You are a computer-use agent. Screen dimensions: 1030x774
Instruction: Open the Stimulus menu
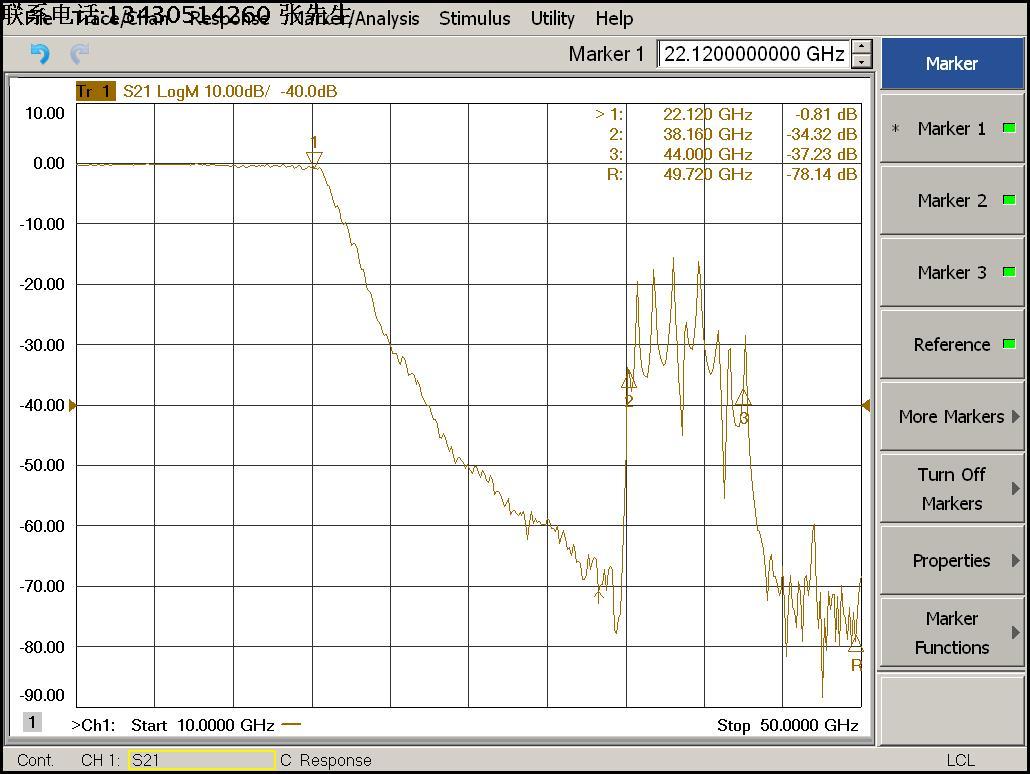[474, 18]
